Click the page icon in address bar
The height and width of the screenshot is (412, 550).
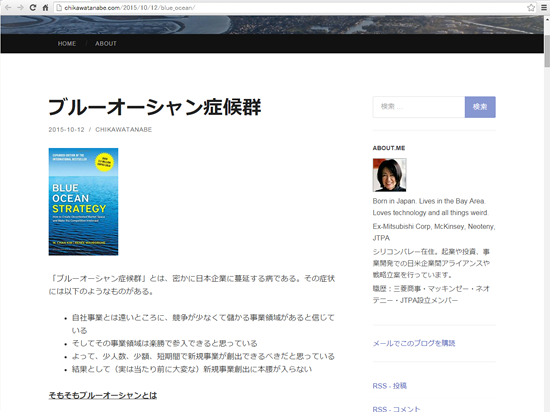click(59, 7)
